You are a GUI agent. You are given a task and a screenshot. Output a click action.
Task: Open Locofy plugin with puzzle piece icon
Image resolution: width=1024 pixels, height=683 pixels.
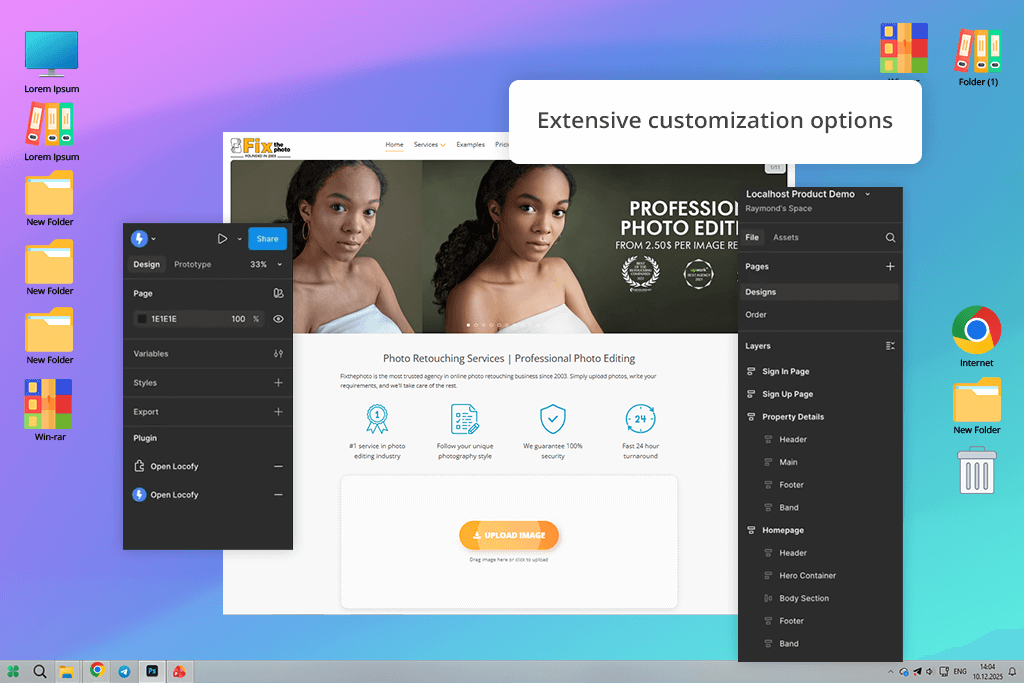click(x=139, y=466)
